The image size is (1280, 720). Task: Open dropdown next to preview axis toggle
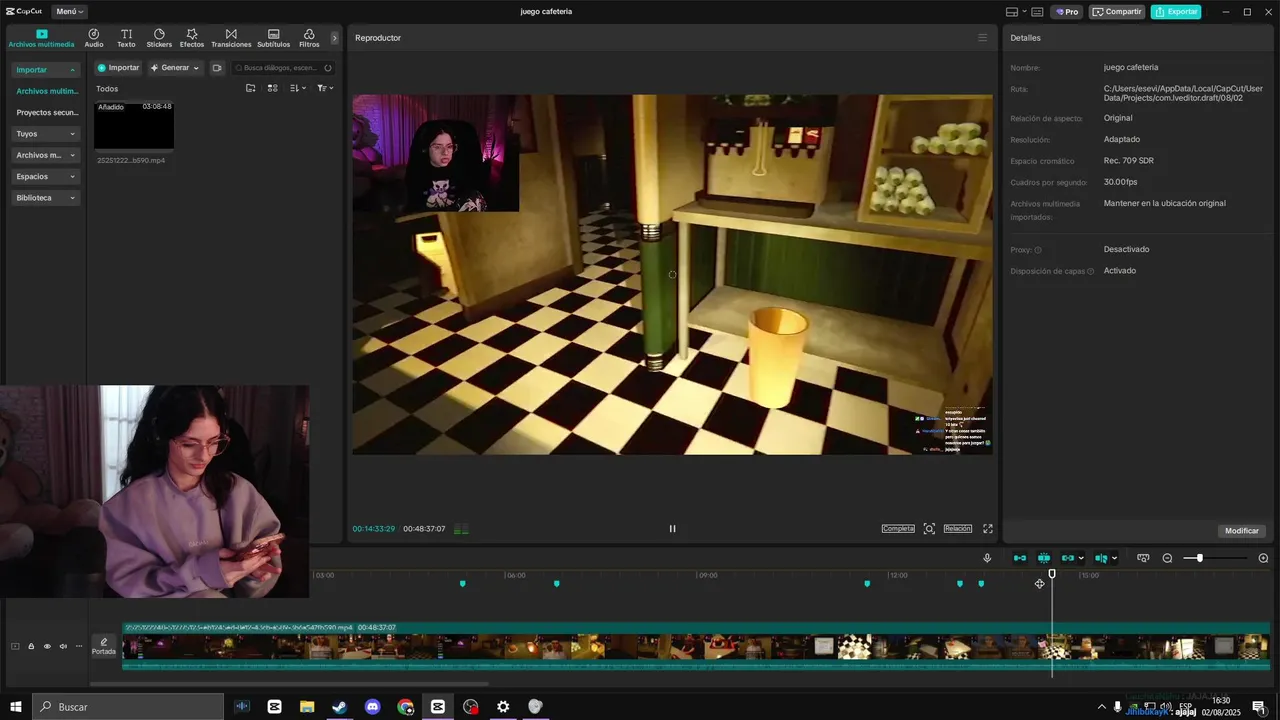pyautogui.click(x=1115, y=559)
